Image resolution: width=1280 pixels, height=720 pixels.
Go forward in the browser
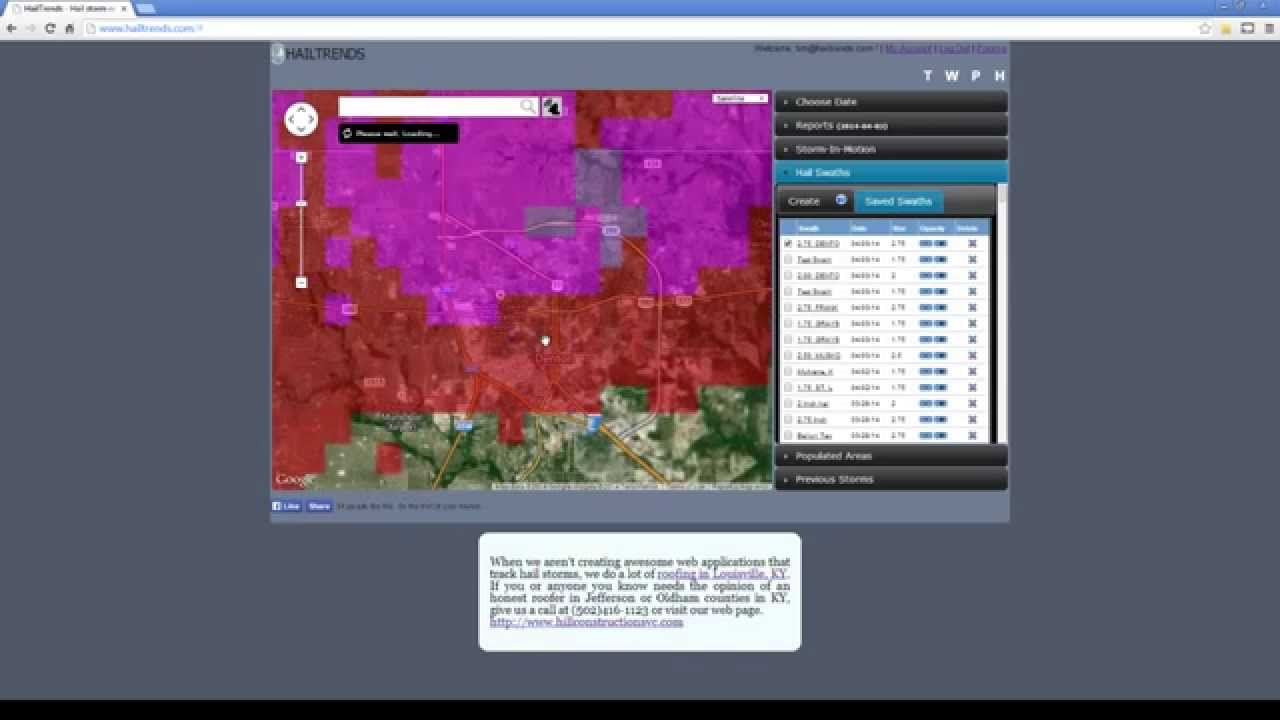[x=31, y=28]
